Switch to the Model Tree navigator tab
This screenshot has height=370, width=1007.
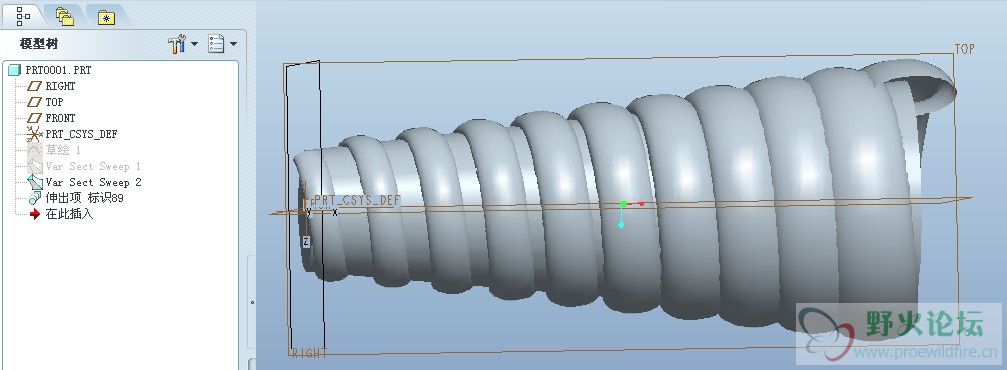tap(24, 15)
